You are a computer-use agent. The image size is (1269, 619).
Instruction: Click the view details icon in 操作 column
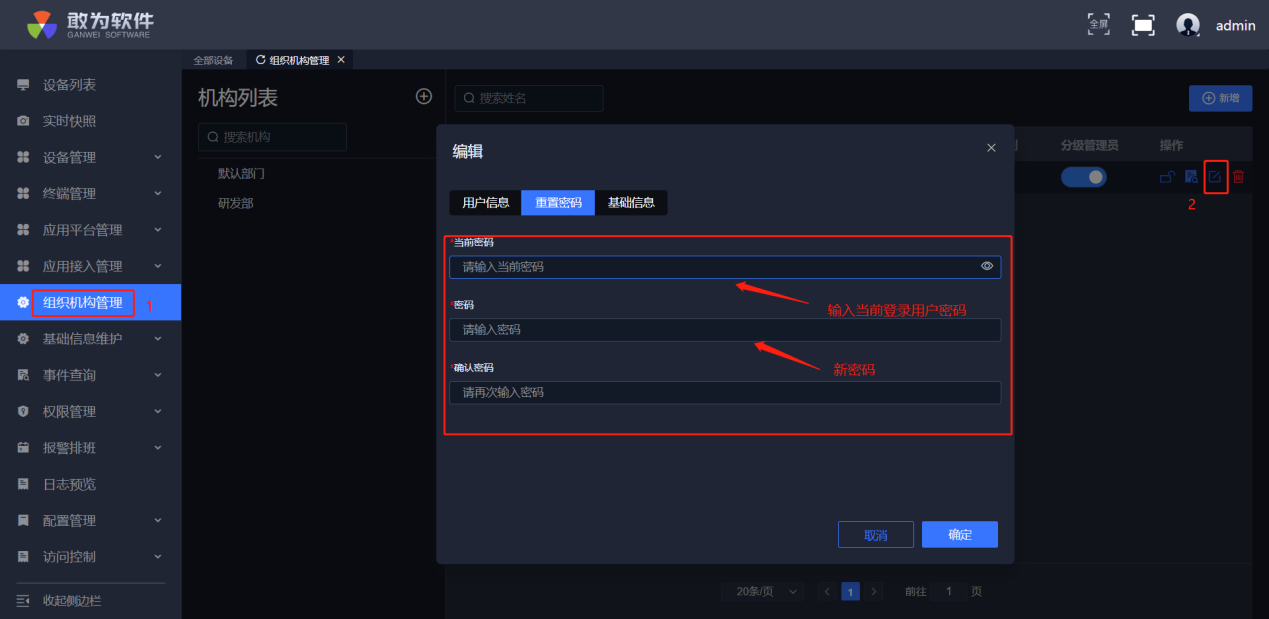(x=1191, y=177)
